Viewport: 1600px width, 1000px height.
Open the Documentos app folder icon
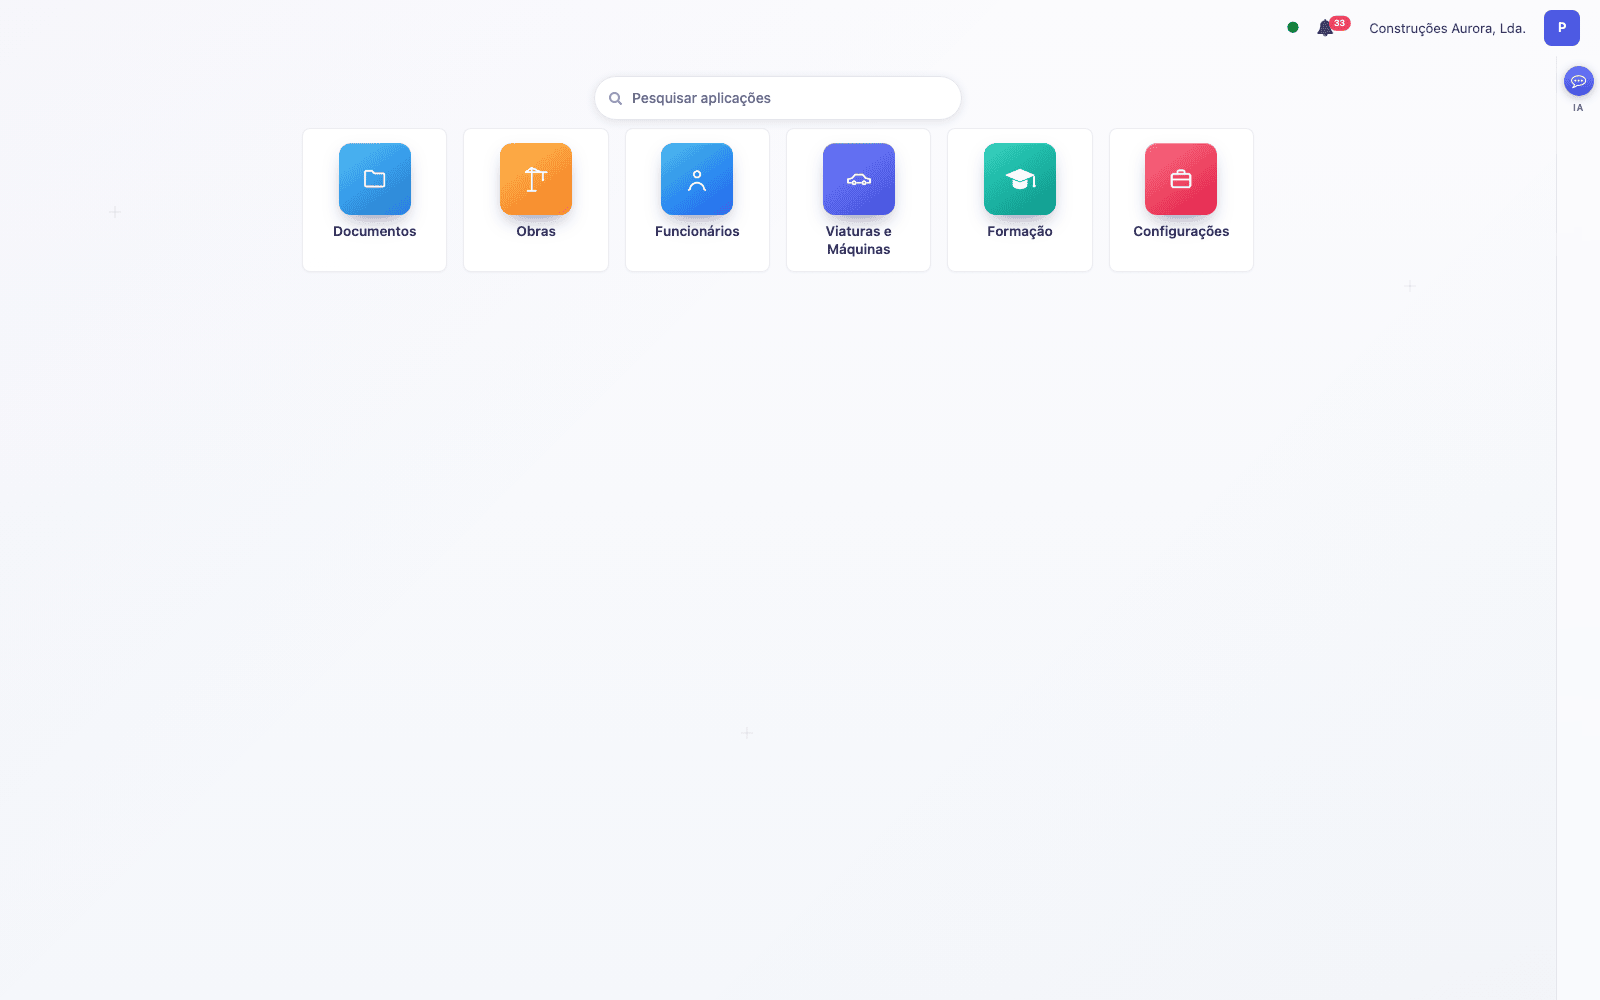[x=375, y=179]
